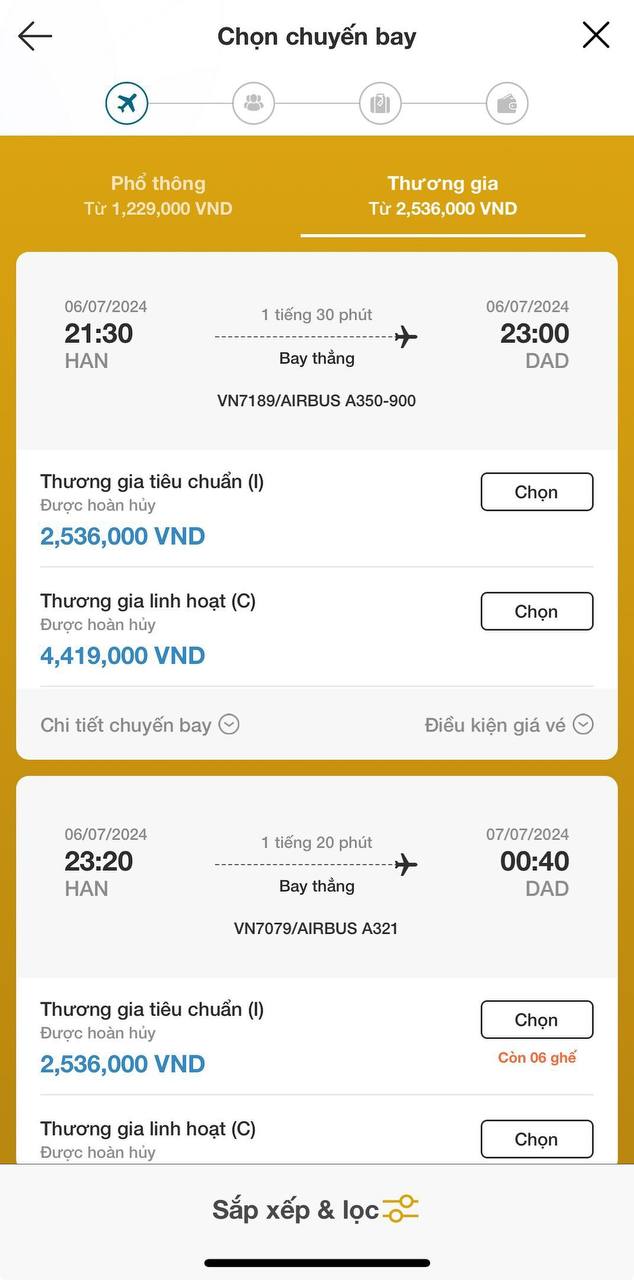Select the Thương gia fare tab

point(443,196)
